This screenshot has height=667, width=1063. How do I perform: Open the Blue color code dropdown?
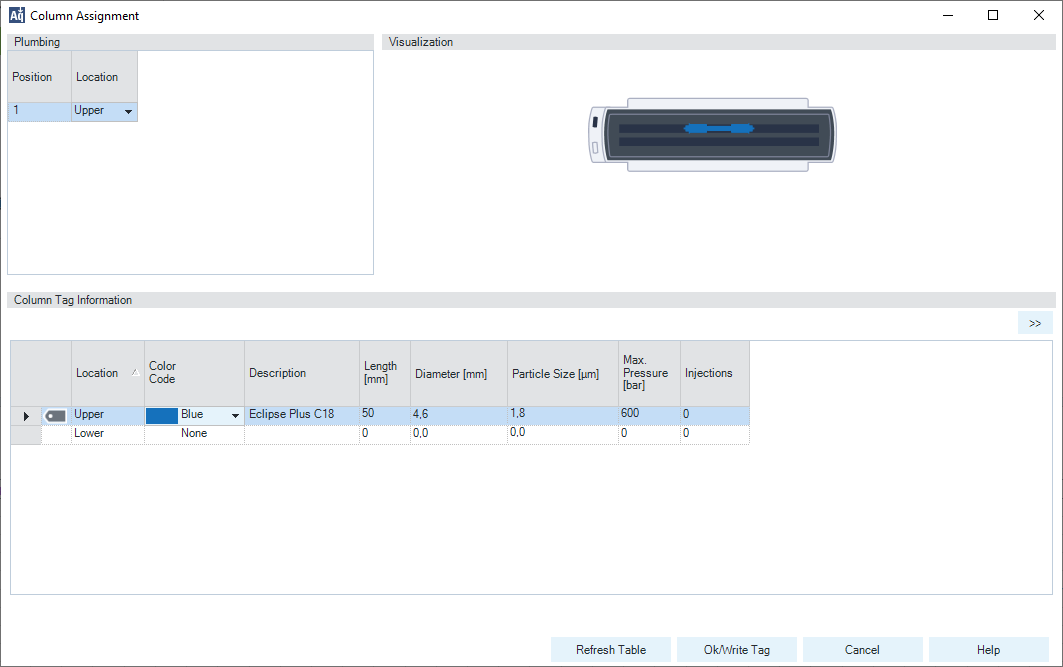pos(235,415)
